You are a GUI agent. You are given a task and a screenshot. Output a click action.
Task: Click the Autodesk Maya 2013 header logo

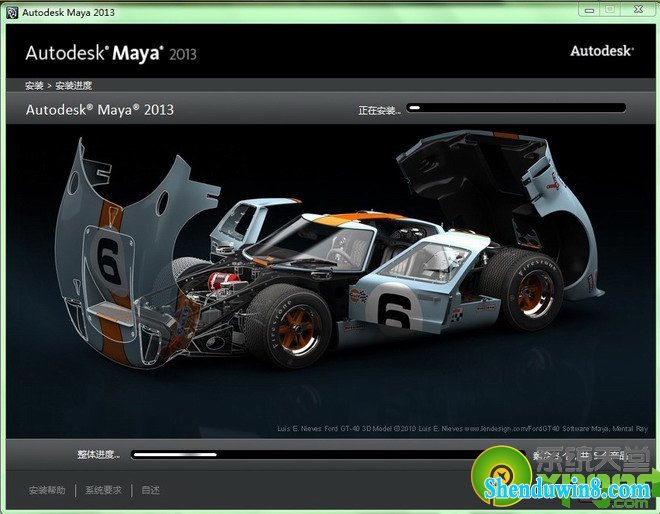pos(111,53)
